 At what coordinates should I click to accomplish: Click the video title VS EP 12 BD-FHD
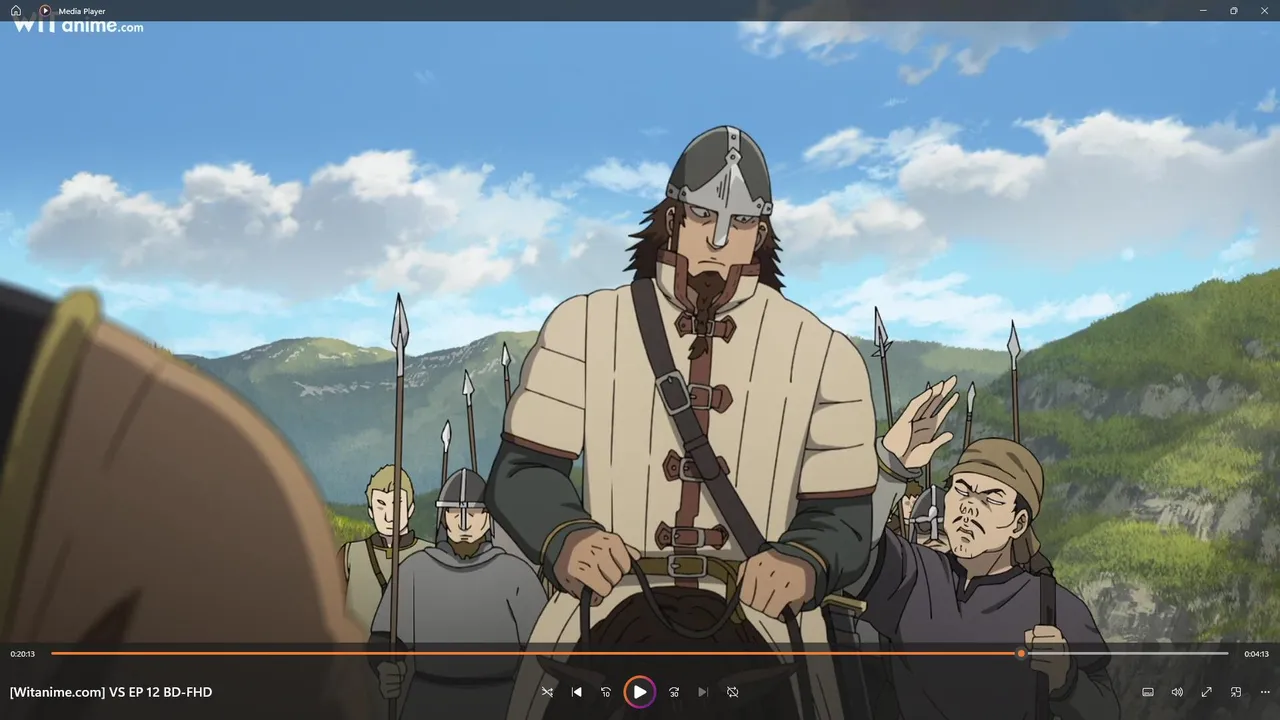click(111, 692)
